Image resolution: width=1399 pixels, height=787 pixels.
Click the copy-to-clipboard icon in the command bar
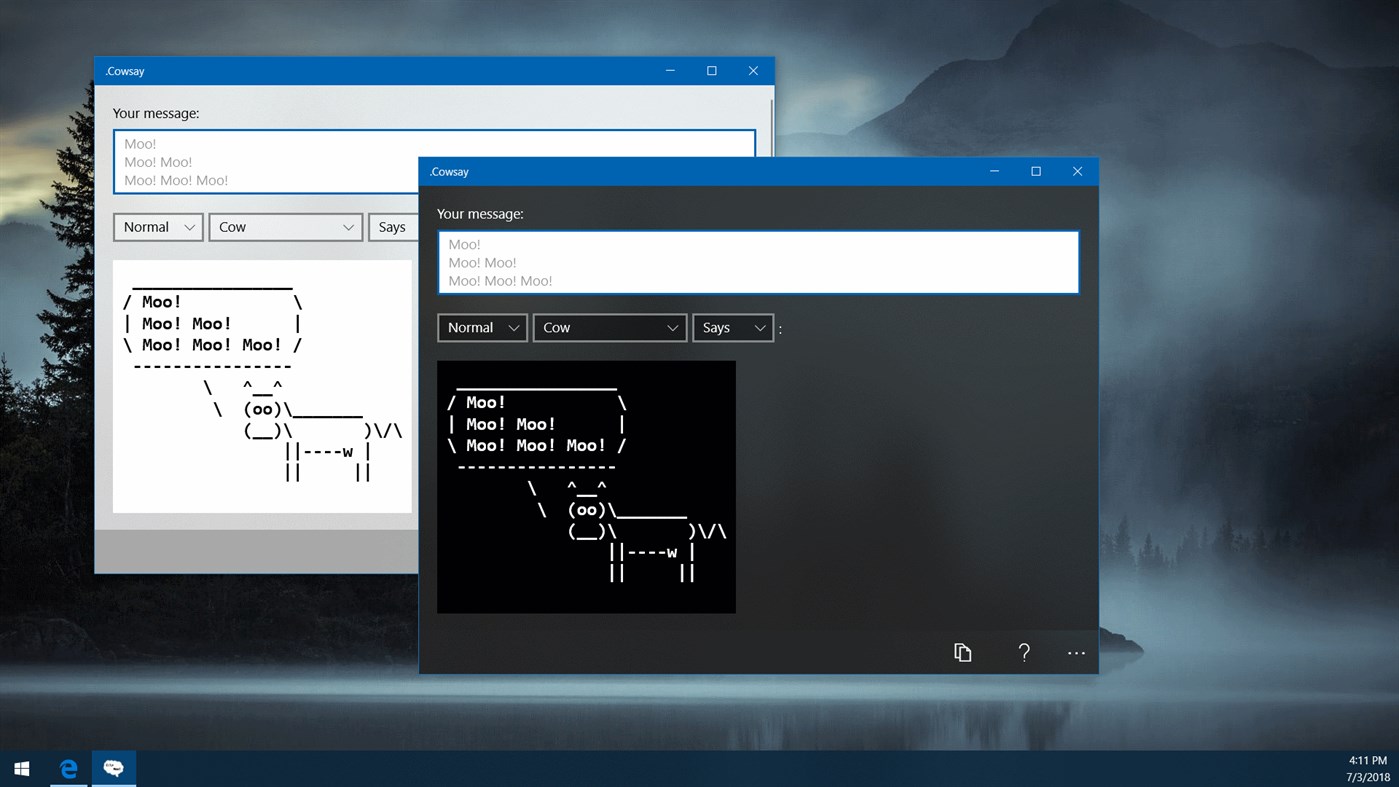coord(962,652)
